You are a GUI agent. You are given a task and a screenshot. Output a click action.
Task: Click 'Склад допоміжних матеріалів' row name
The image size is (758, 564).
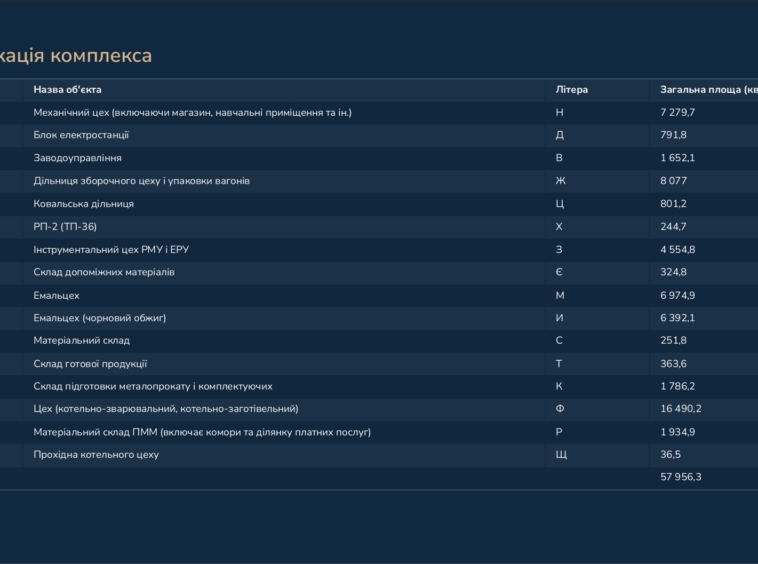(x=104, y=272)
